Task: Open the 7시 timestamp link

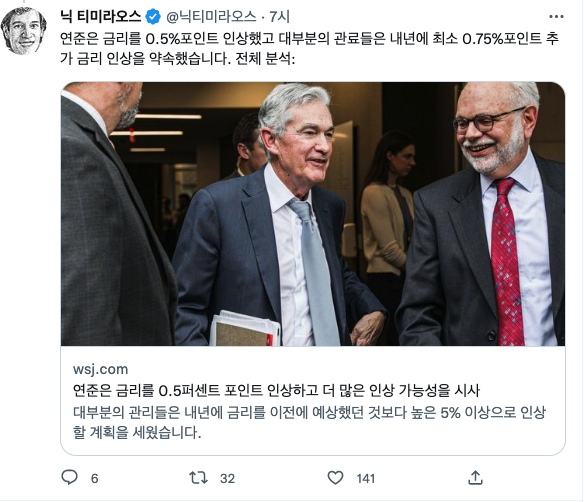Action: [279, 16]
